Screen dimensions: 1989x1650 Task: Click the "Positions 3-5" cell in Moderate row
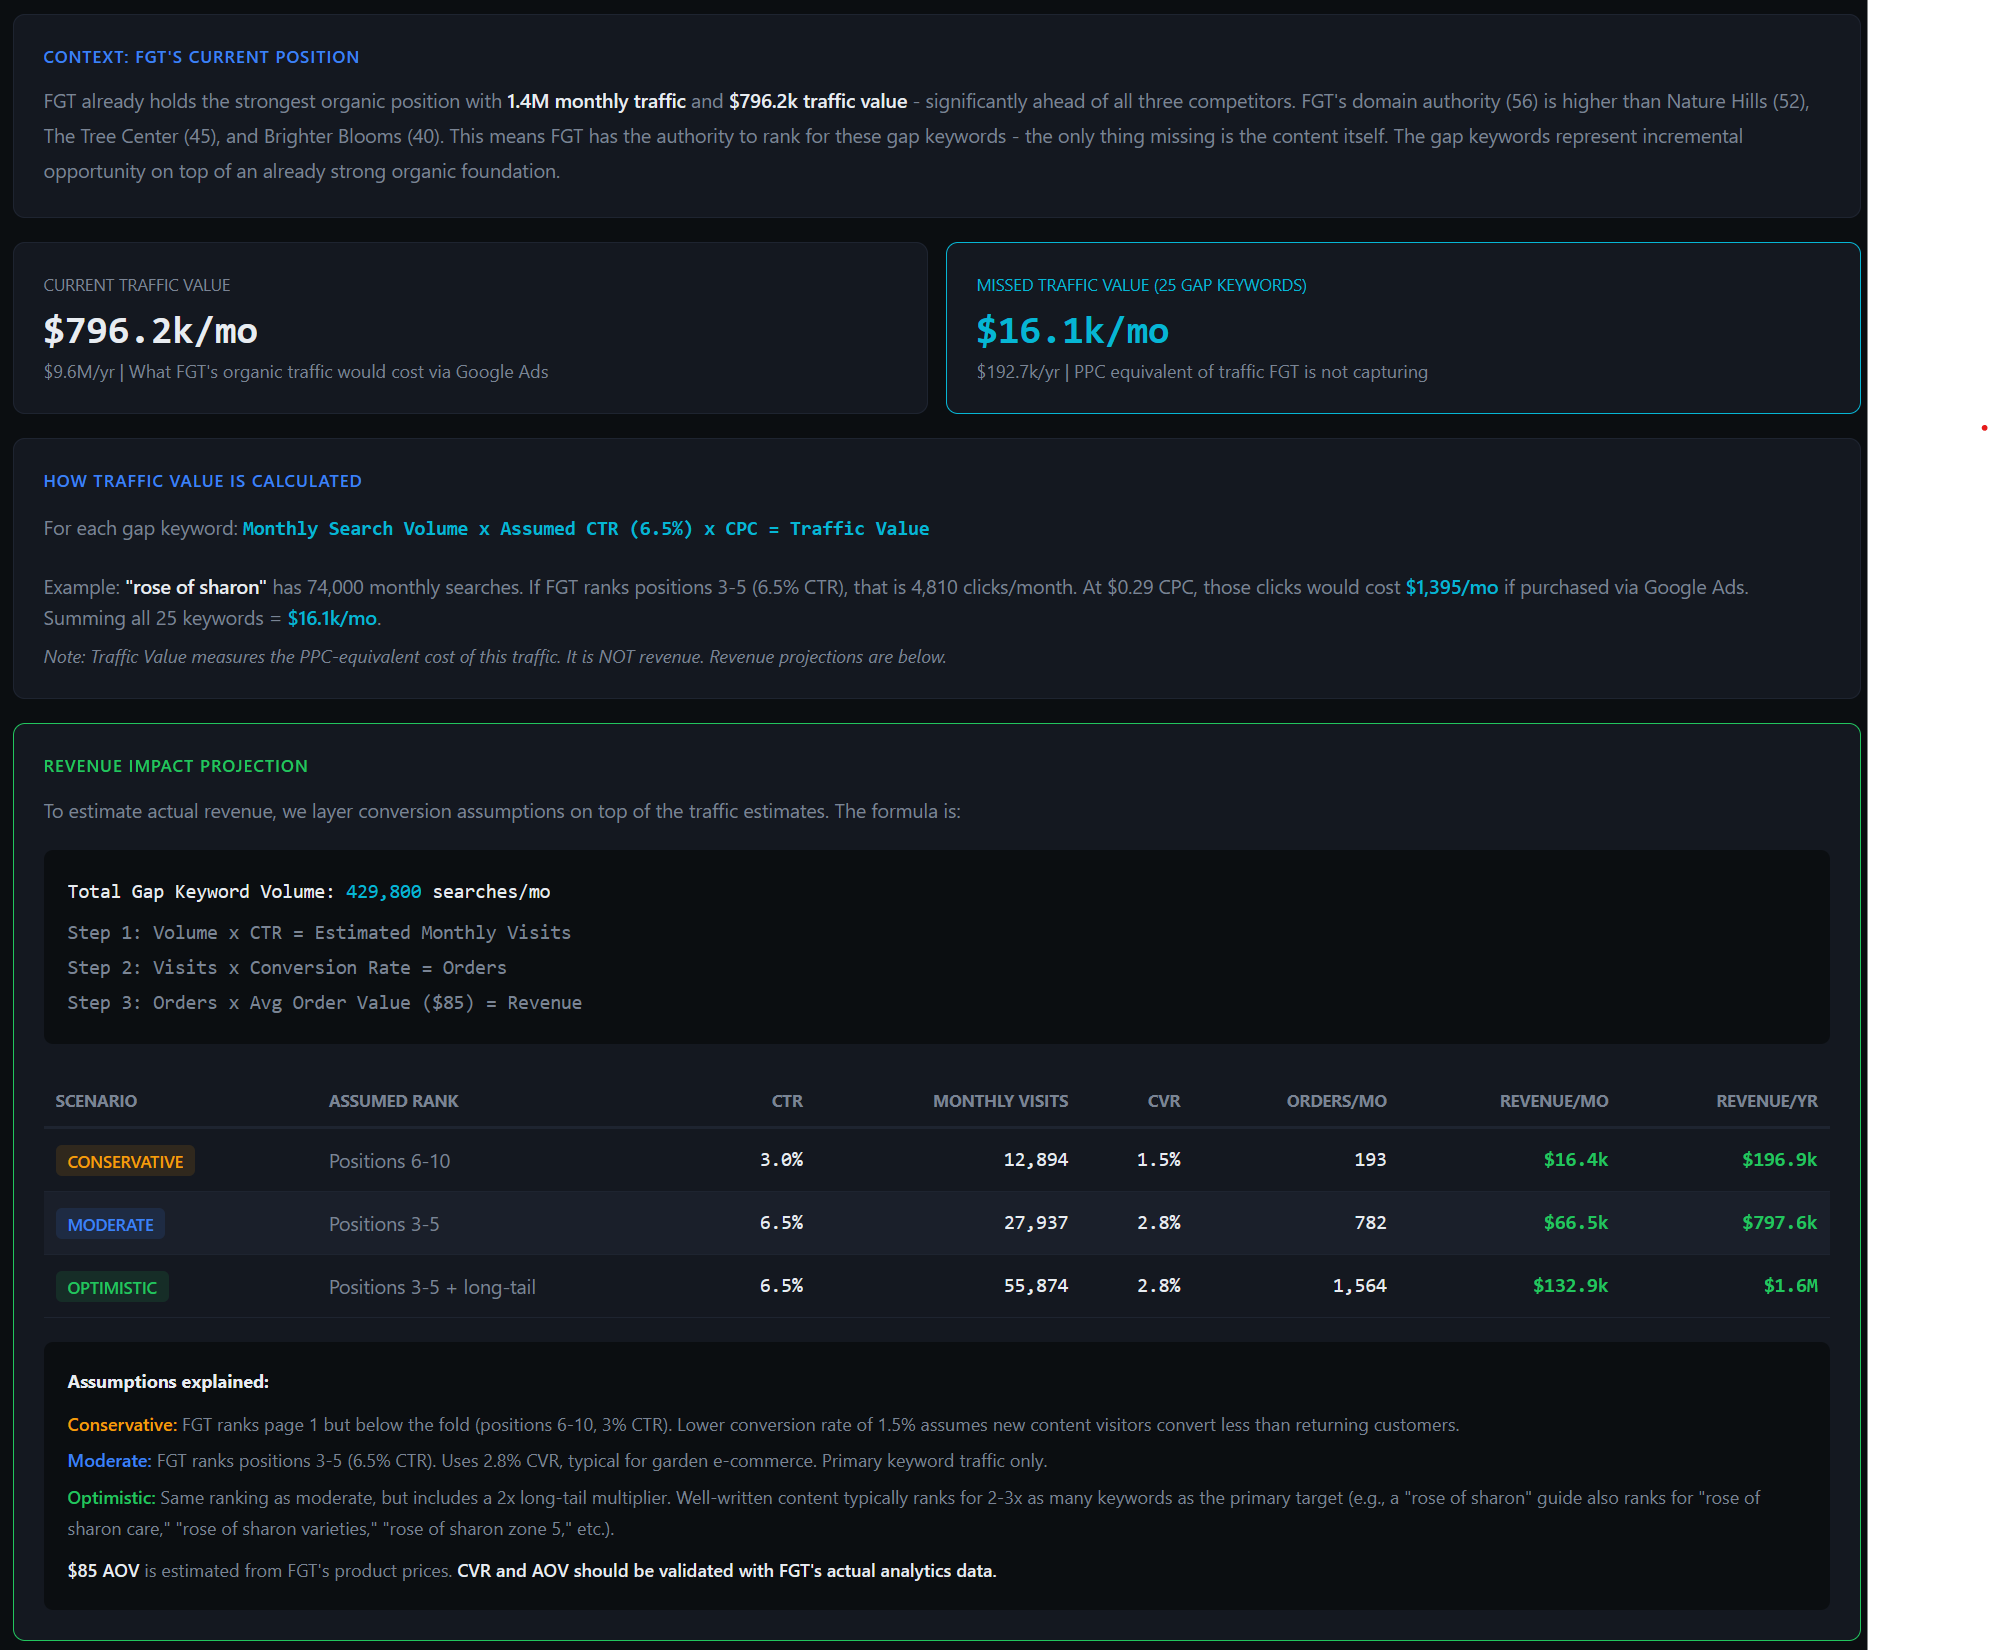384,1224
